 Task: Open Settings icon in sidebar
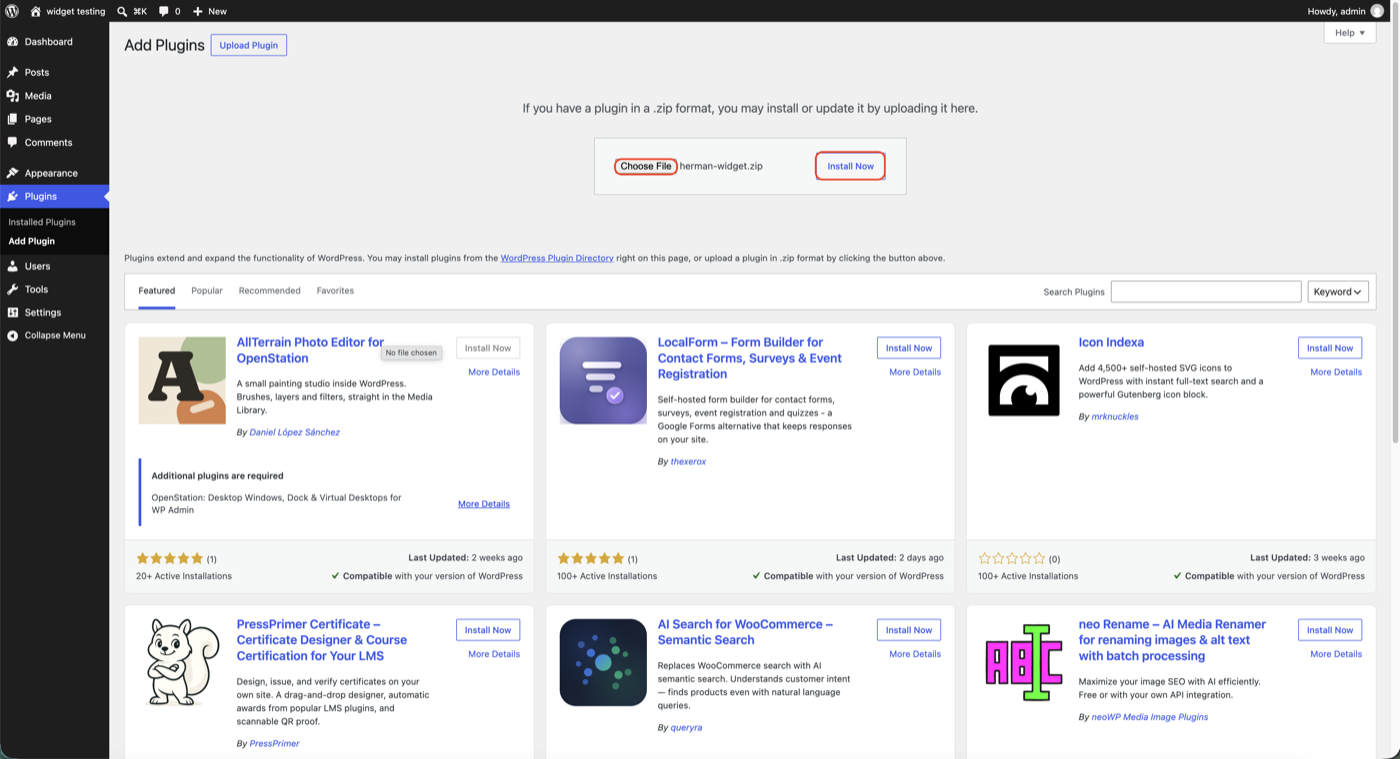point(12,312)
